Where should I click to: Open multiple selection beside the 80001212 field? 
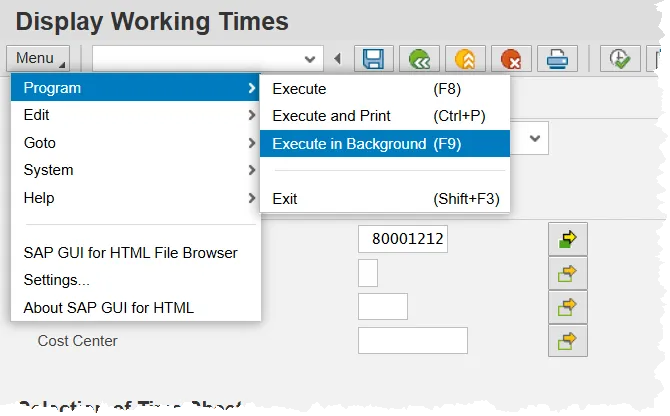click(x=567, y=240)
